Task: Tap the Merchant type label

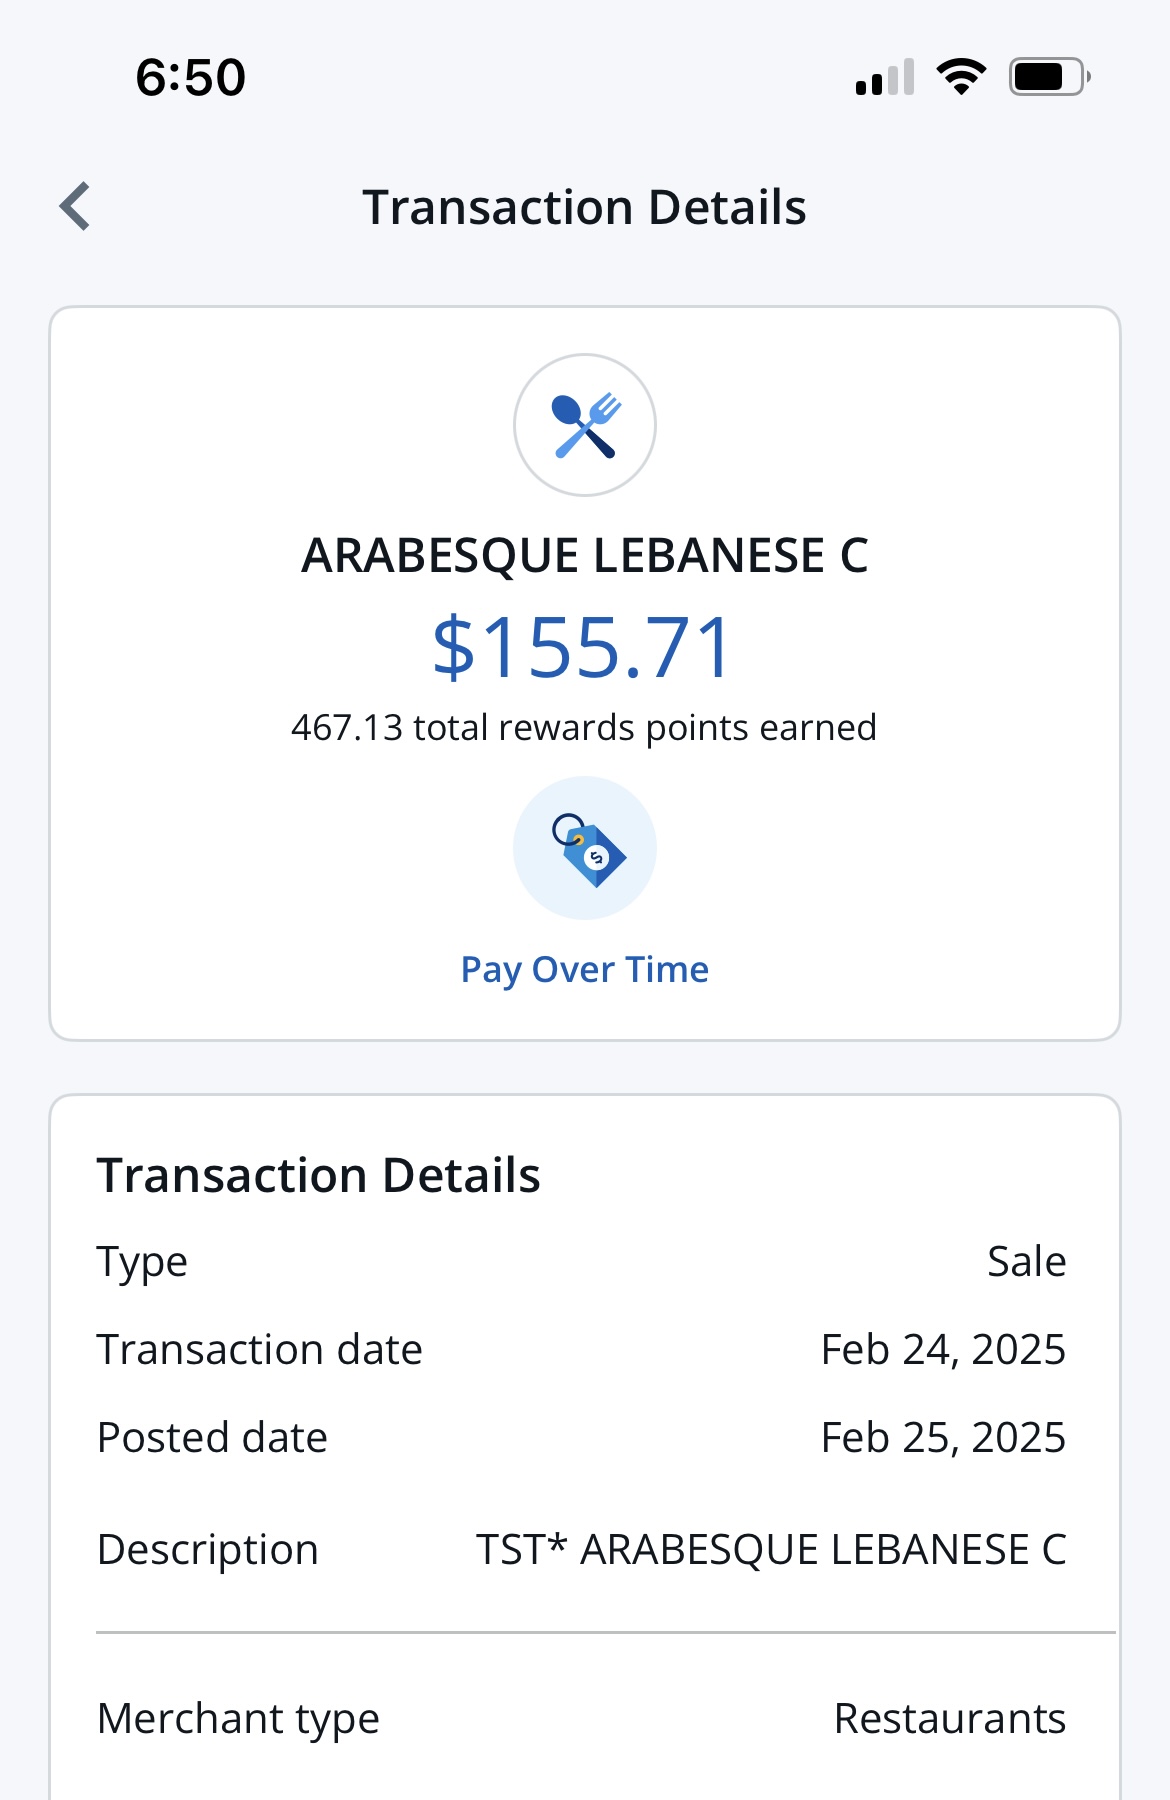Action: (238, 1719)
